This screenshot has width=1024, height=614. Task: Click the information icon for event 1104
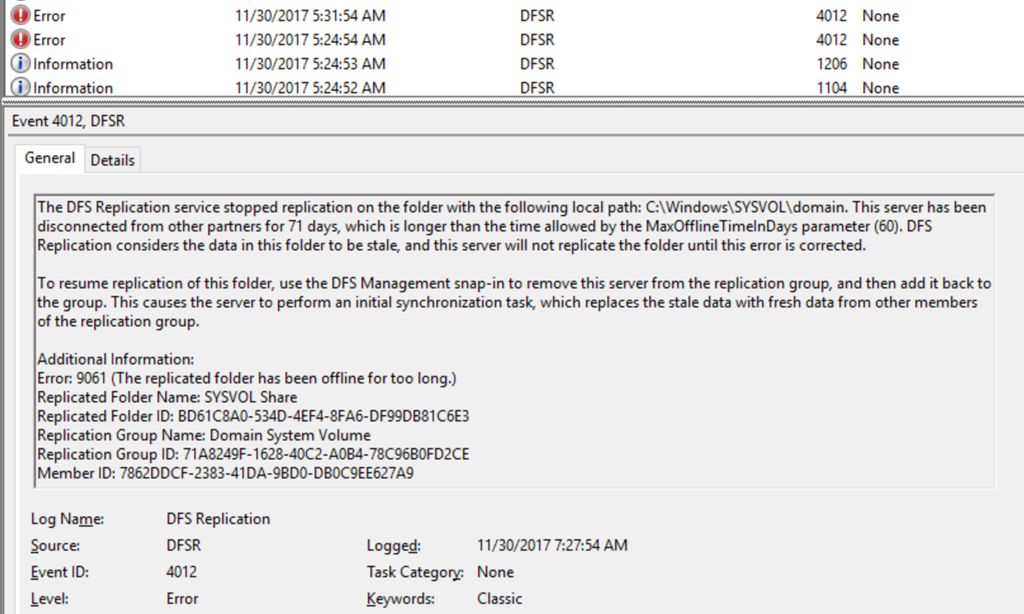click(20, 87)
